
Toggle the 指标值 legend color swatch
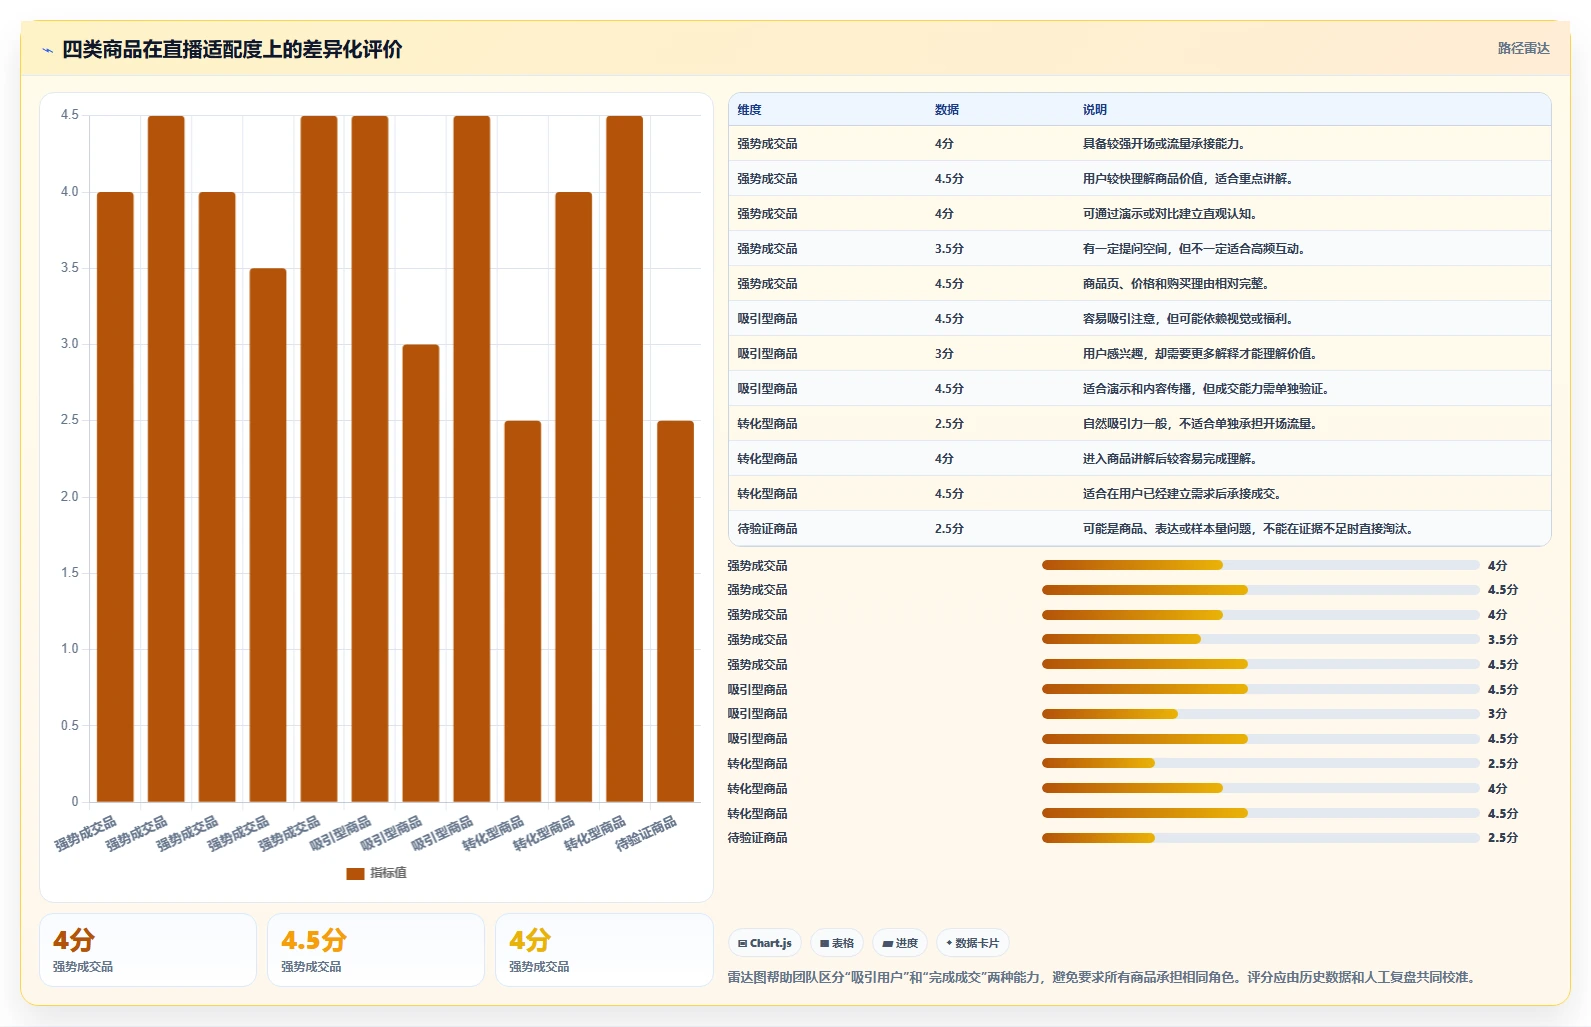tap(355, 873)
